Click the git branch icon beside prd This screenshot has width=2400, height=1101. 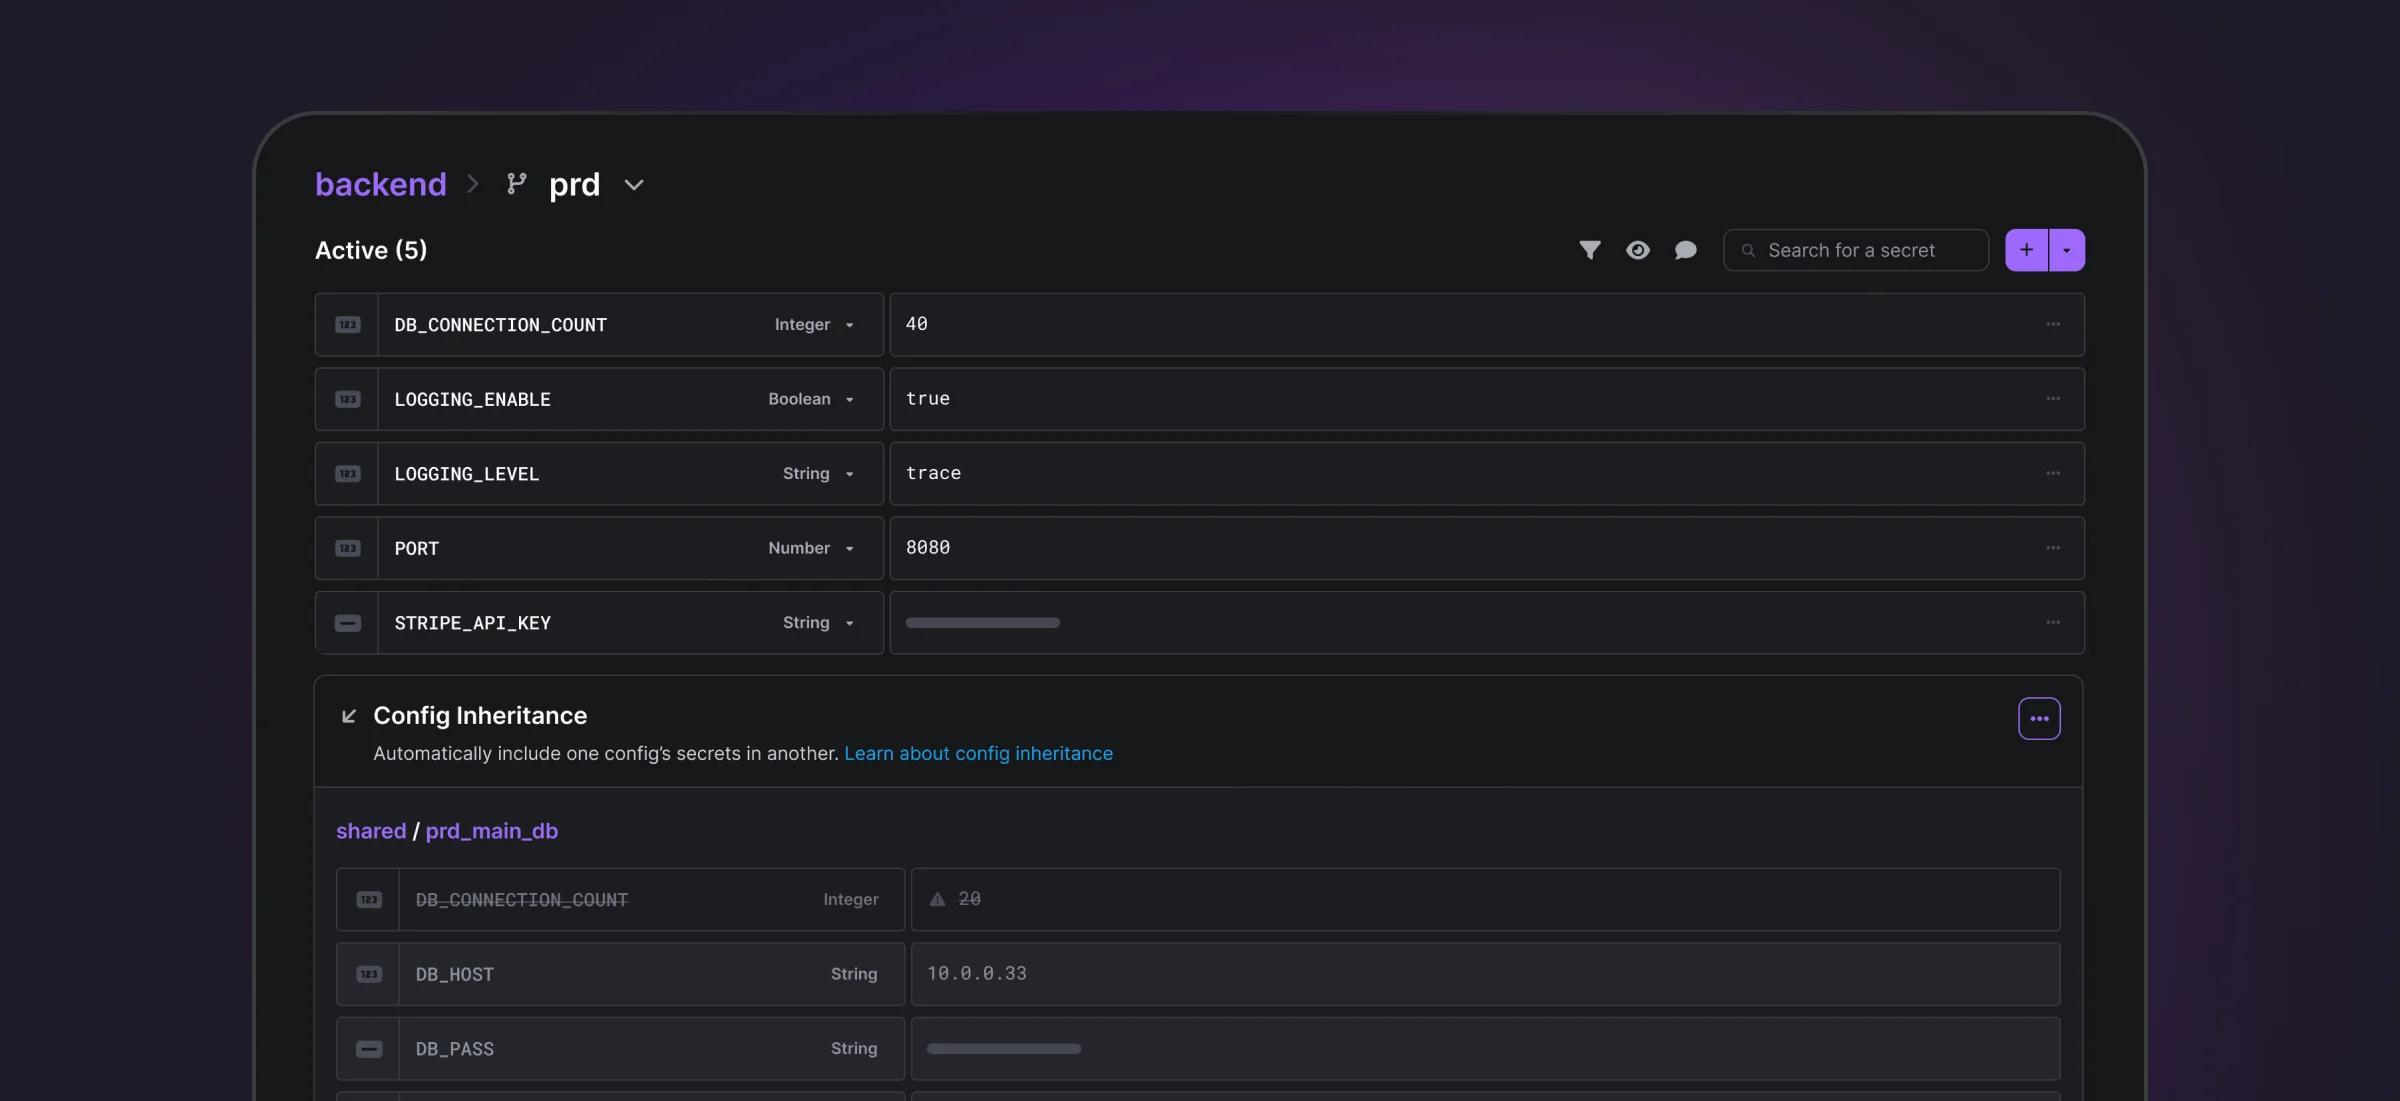pos(516,184)
